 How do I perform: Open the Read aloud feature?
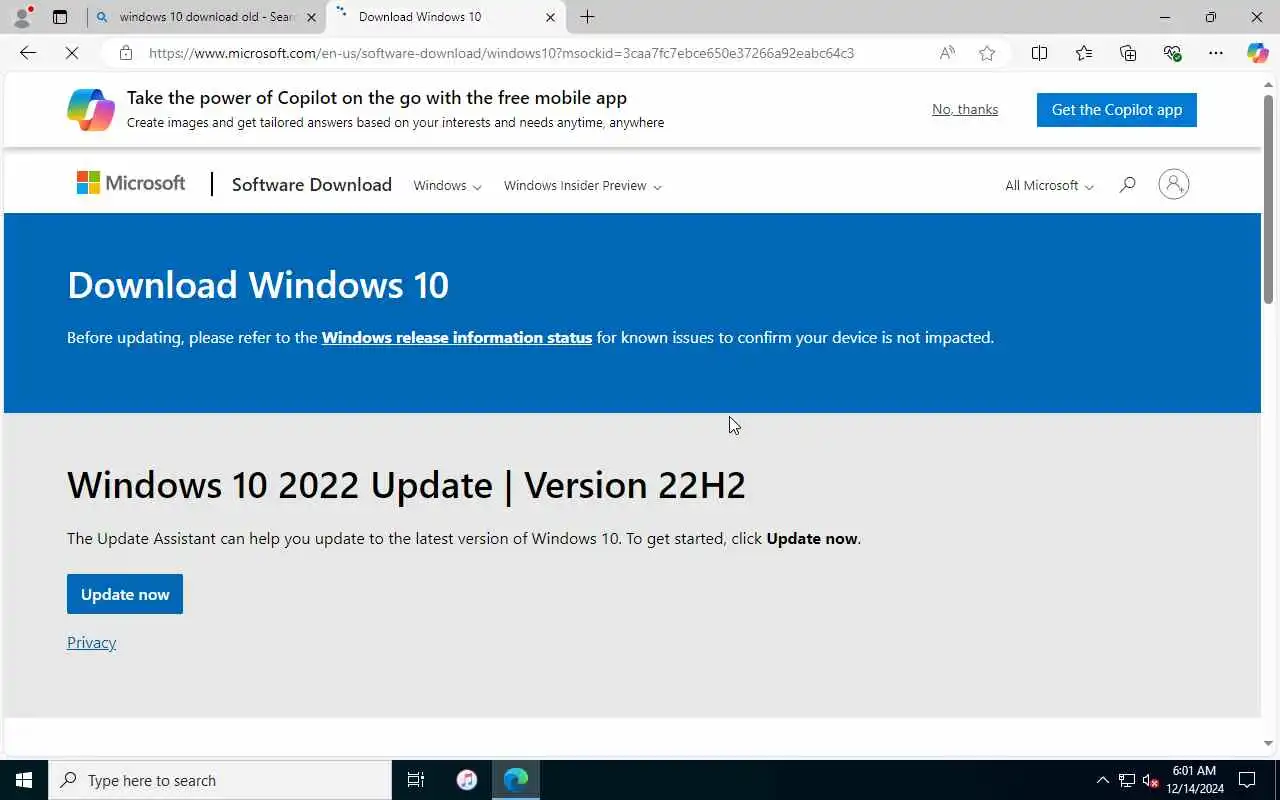[x=947, y=53]
